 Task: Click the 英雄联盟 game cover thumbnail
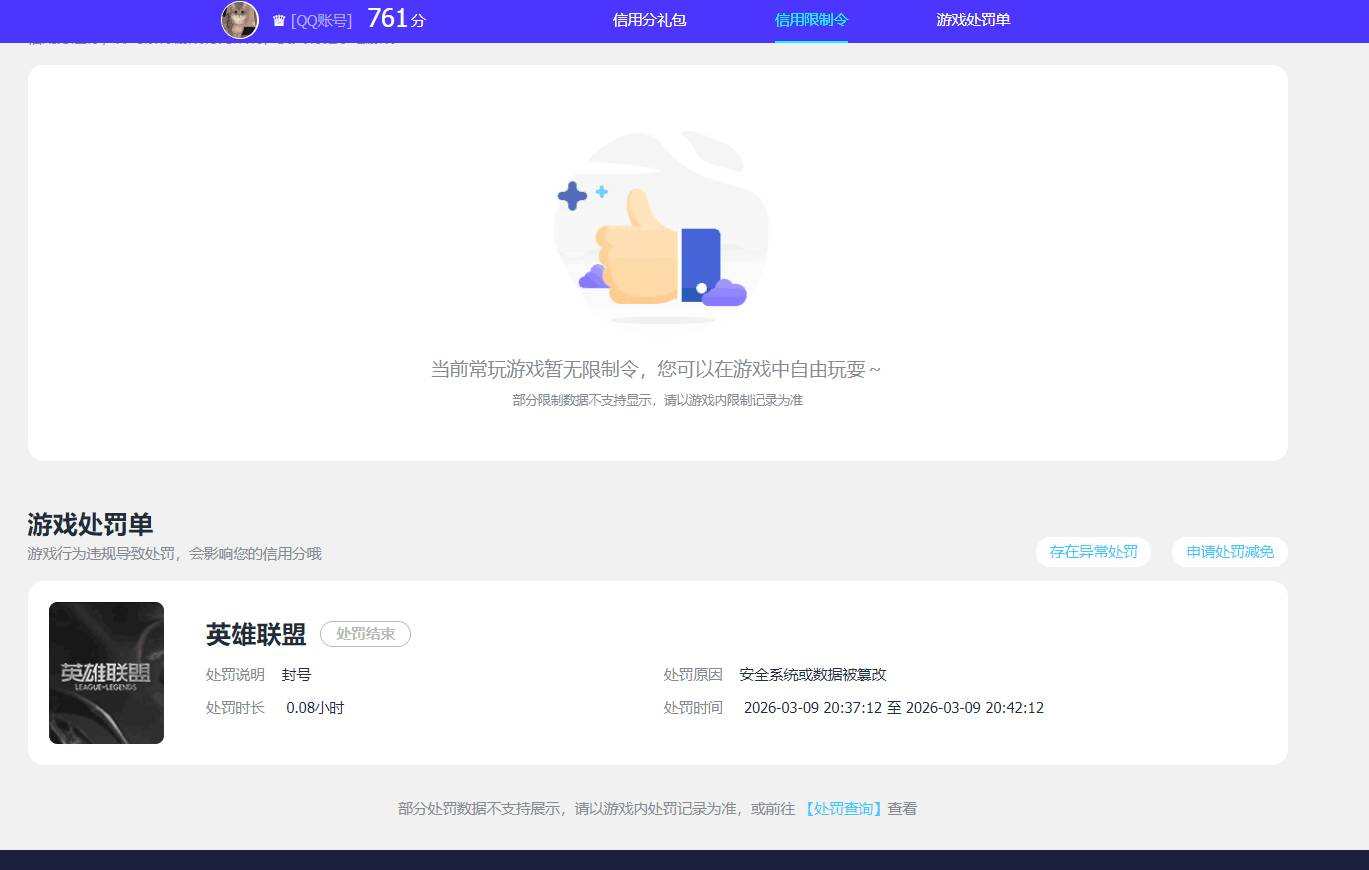click(106, 673)
